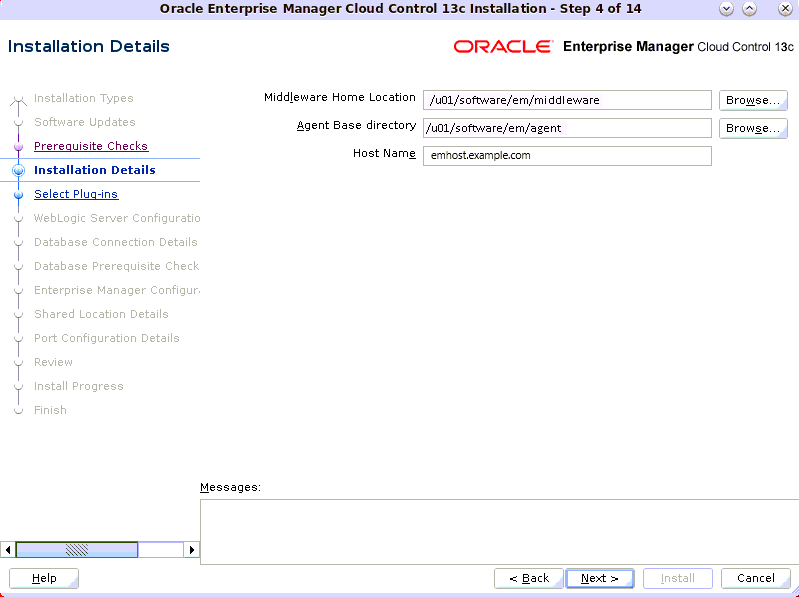Close the installer window
The height and width of the screenshot is (597, 799).
785,9
